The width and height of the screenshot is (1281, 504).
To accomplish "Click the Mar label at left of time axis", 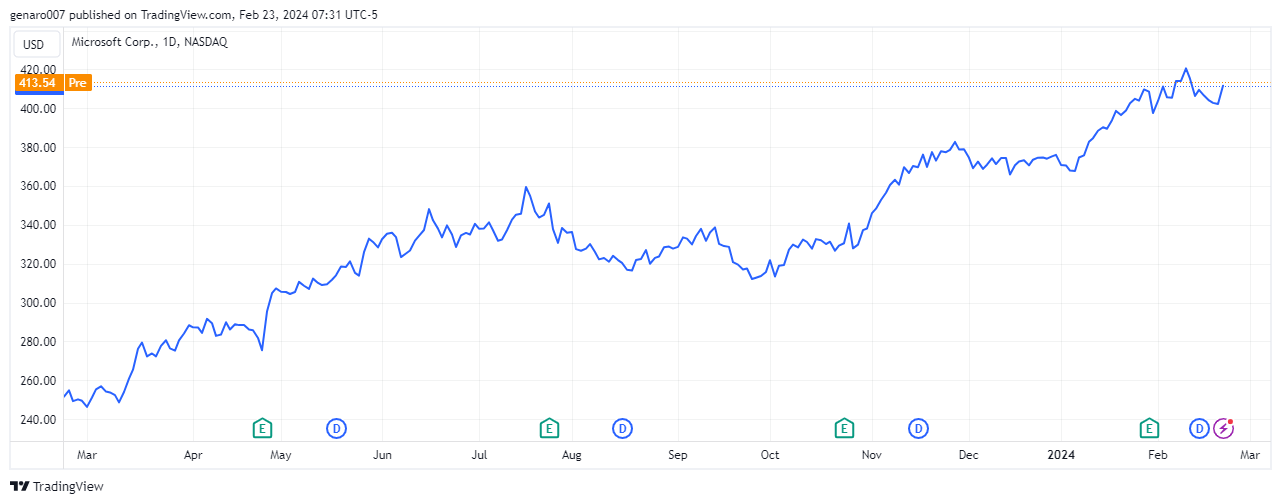I will (86, 456).
